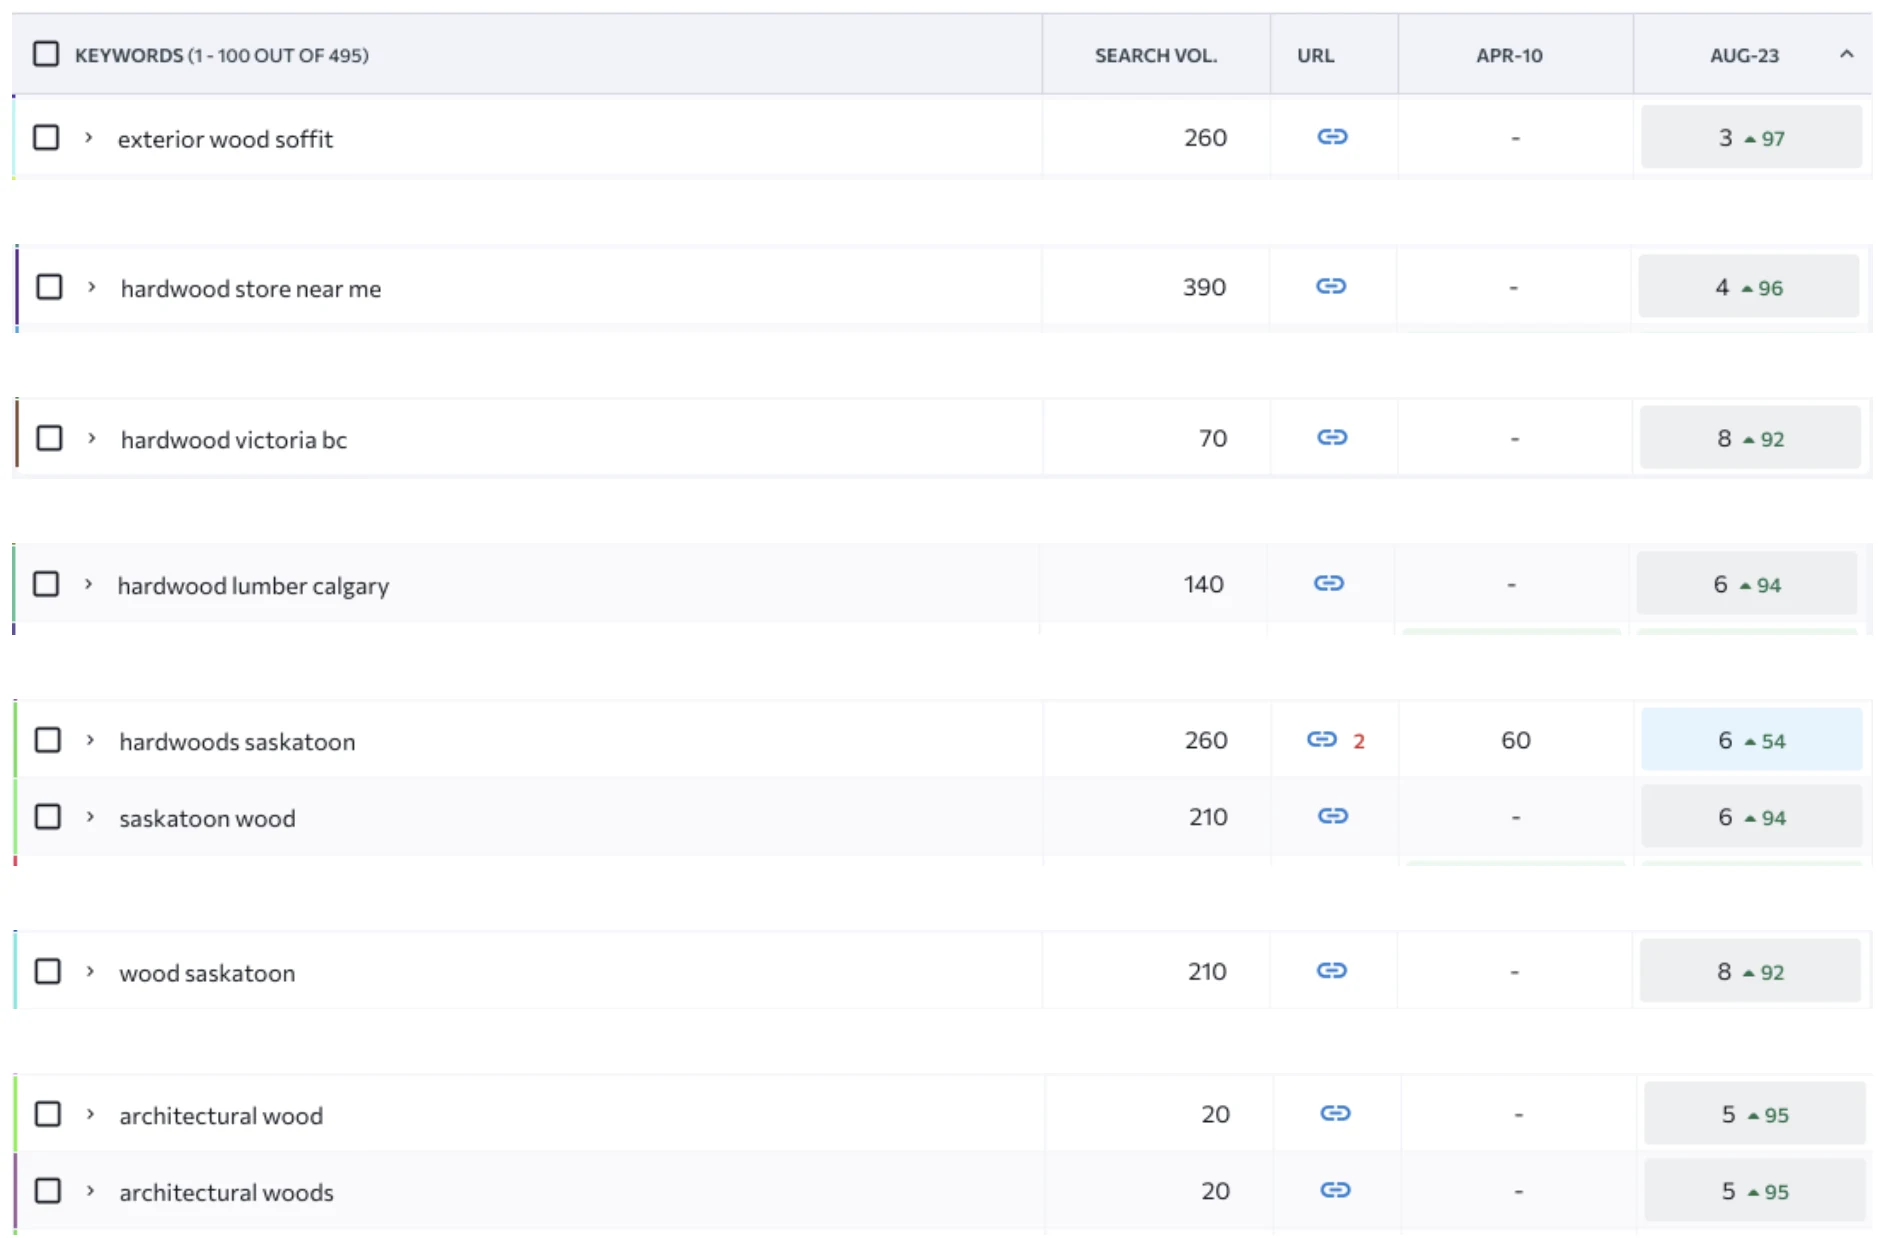Click the SEARCH VOL. column header
1878x1238 pixels.
pos(1155,56)
